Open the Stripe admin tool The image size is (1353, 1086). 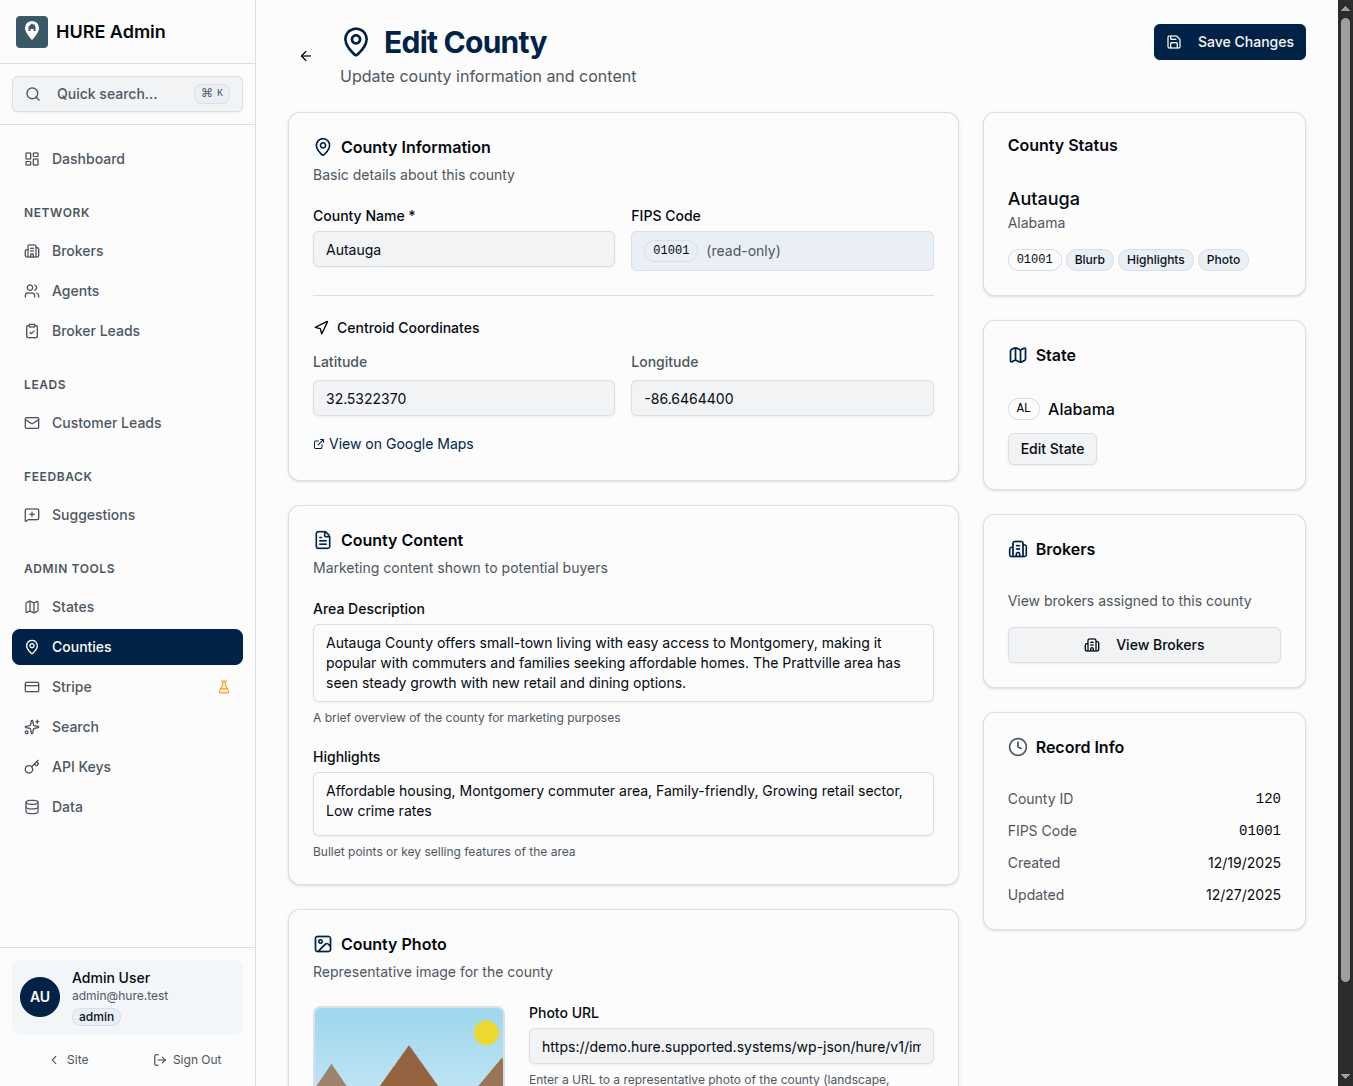pos(71,687)
